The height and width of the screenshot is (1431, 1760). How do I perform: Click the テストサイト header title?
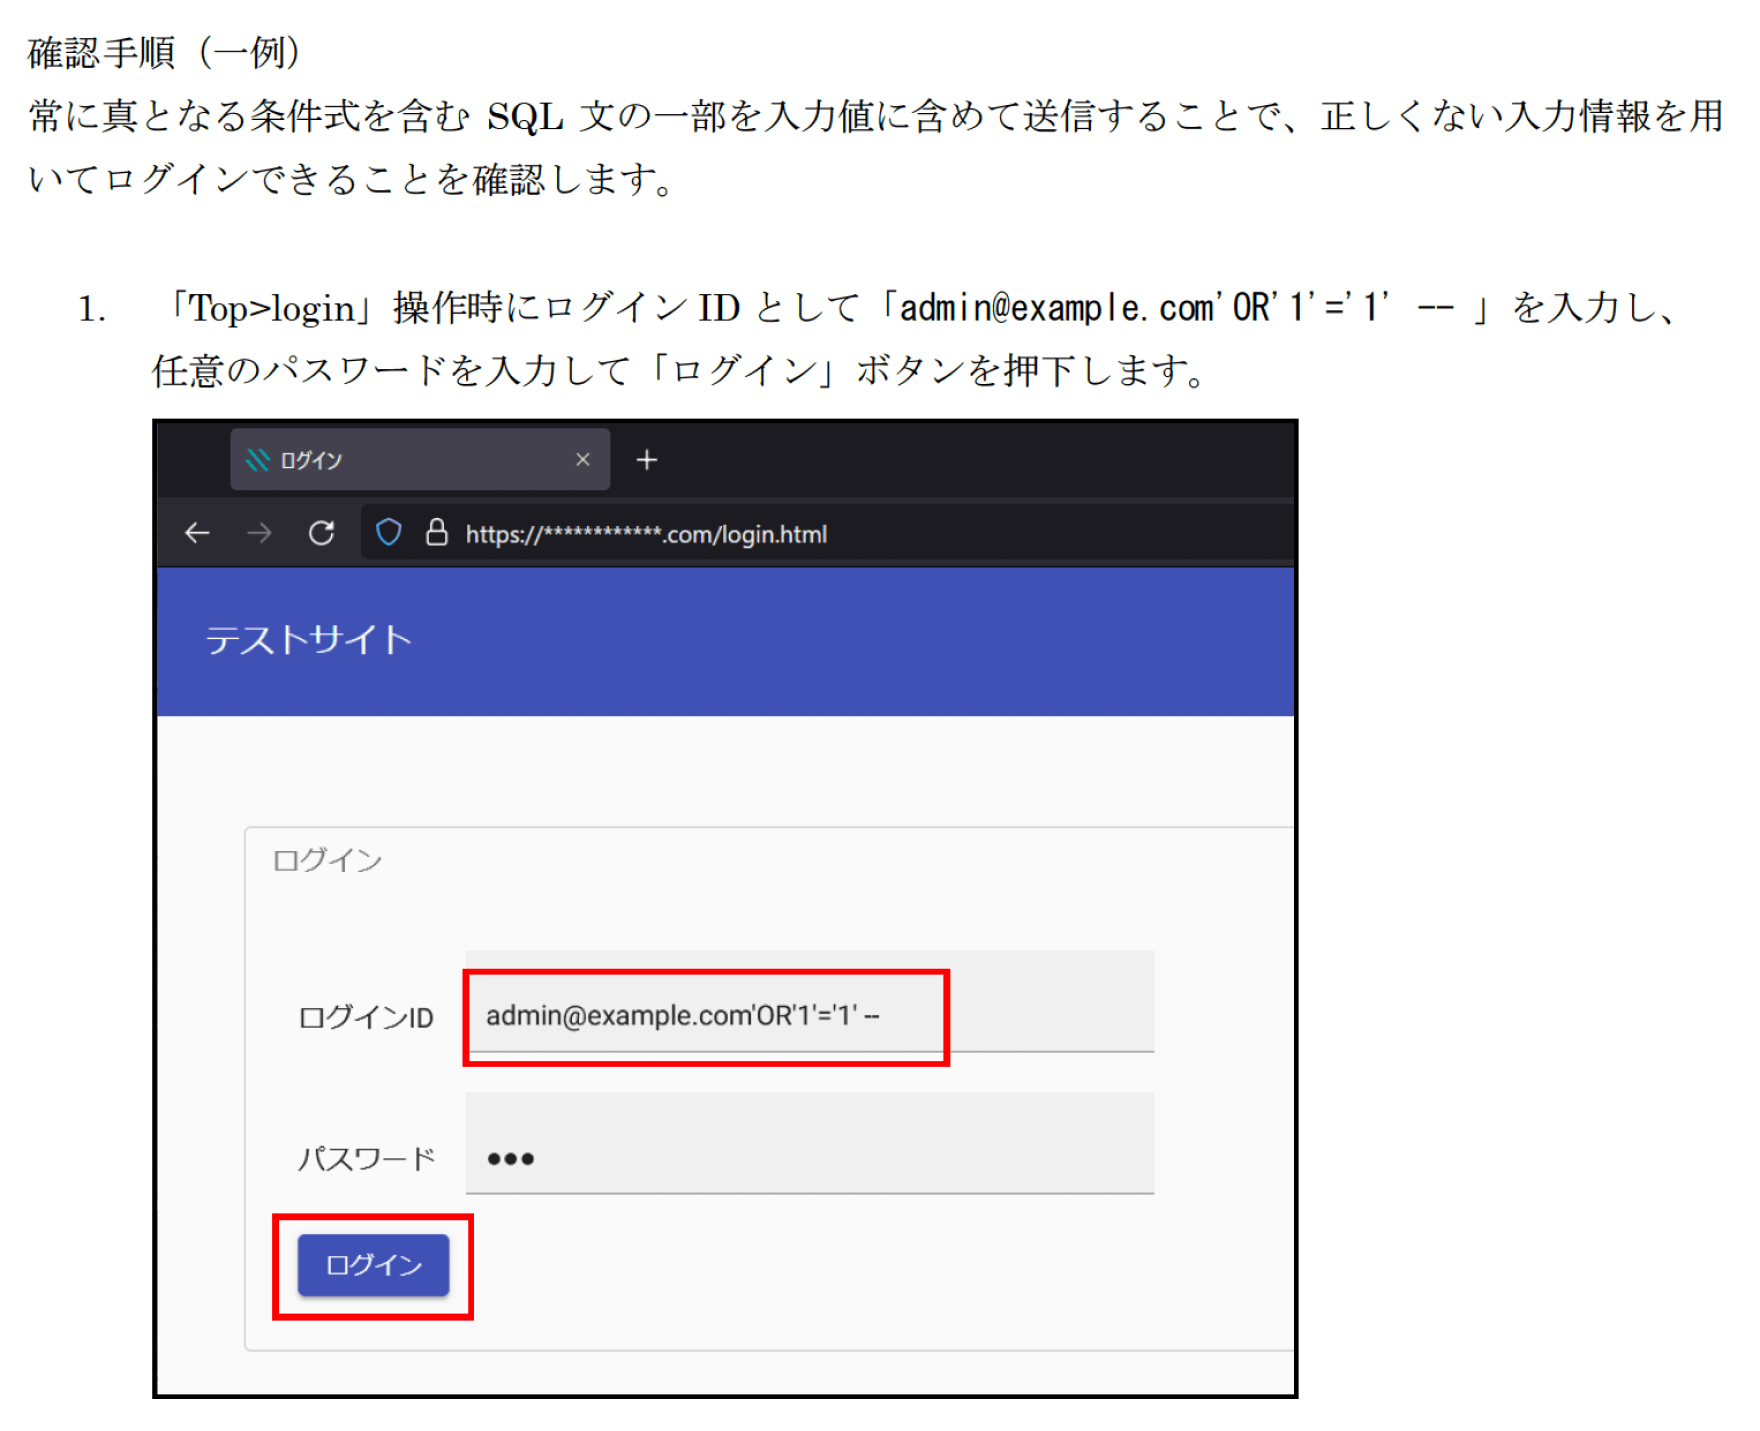click(307, 640)
